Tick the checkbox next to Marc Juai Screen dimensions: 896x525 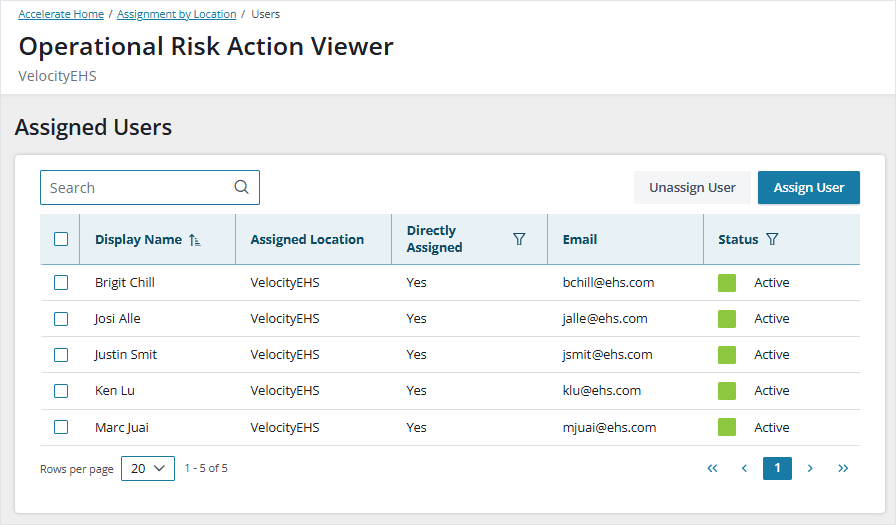click(x=61, y=427)
